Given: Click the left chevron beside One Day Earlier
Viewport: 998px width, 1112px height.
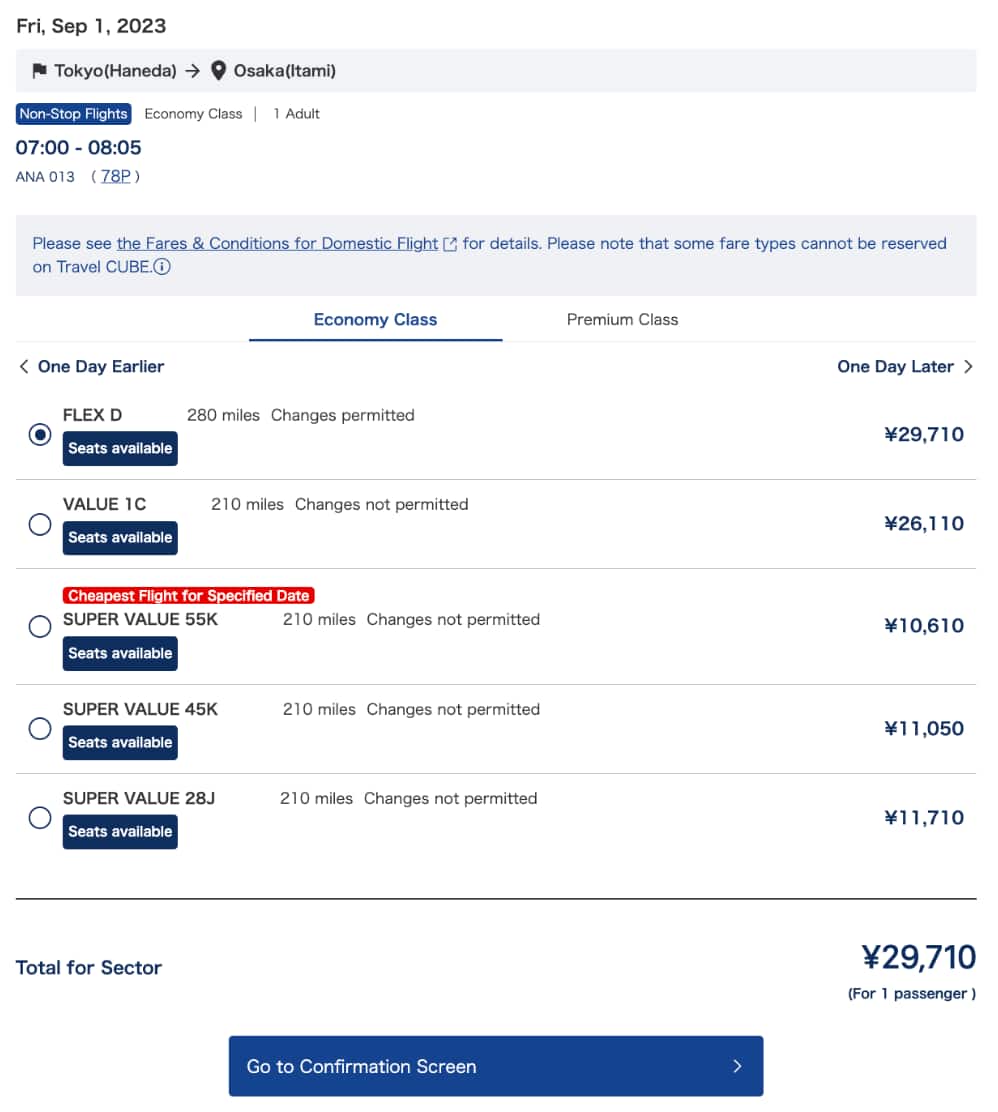Looking at the screenshot, I should click(24, 367).
